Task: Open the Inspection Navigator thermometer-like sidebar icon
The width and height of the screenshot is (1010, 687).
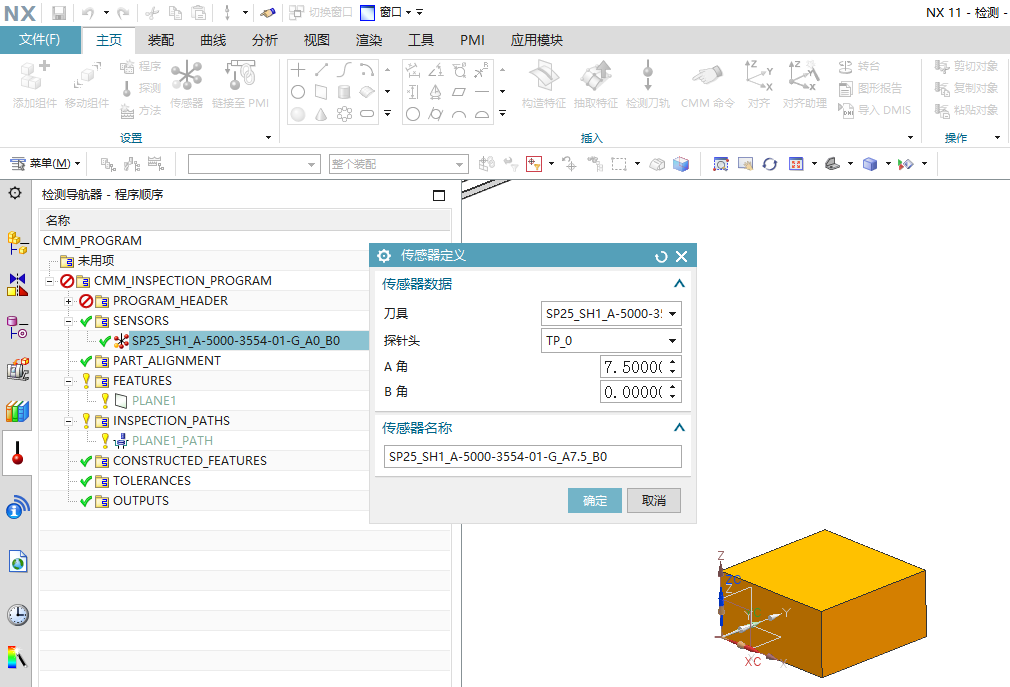Action: [17, 453]
